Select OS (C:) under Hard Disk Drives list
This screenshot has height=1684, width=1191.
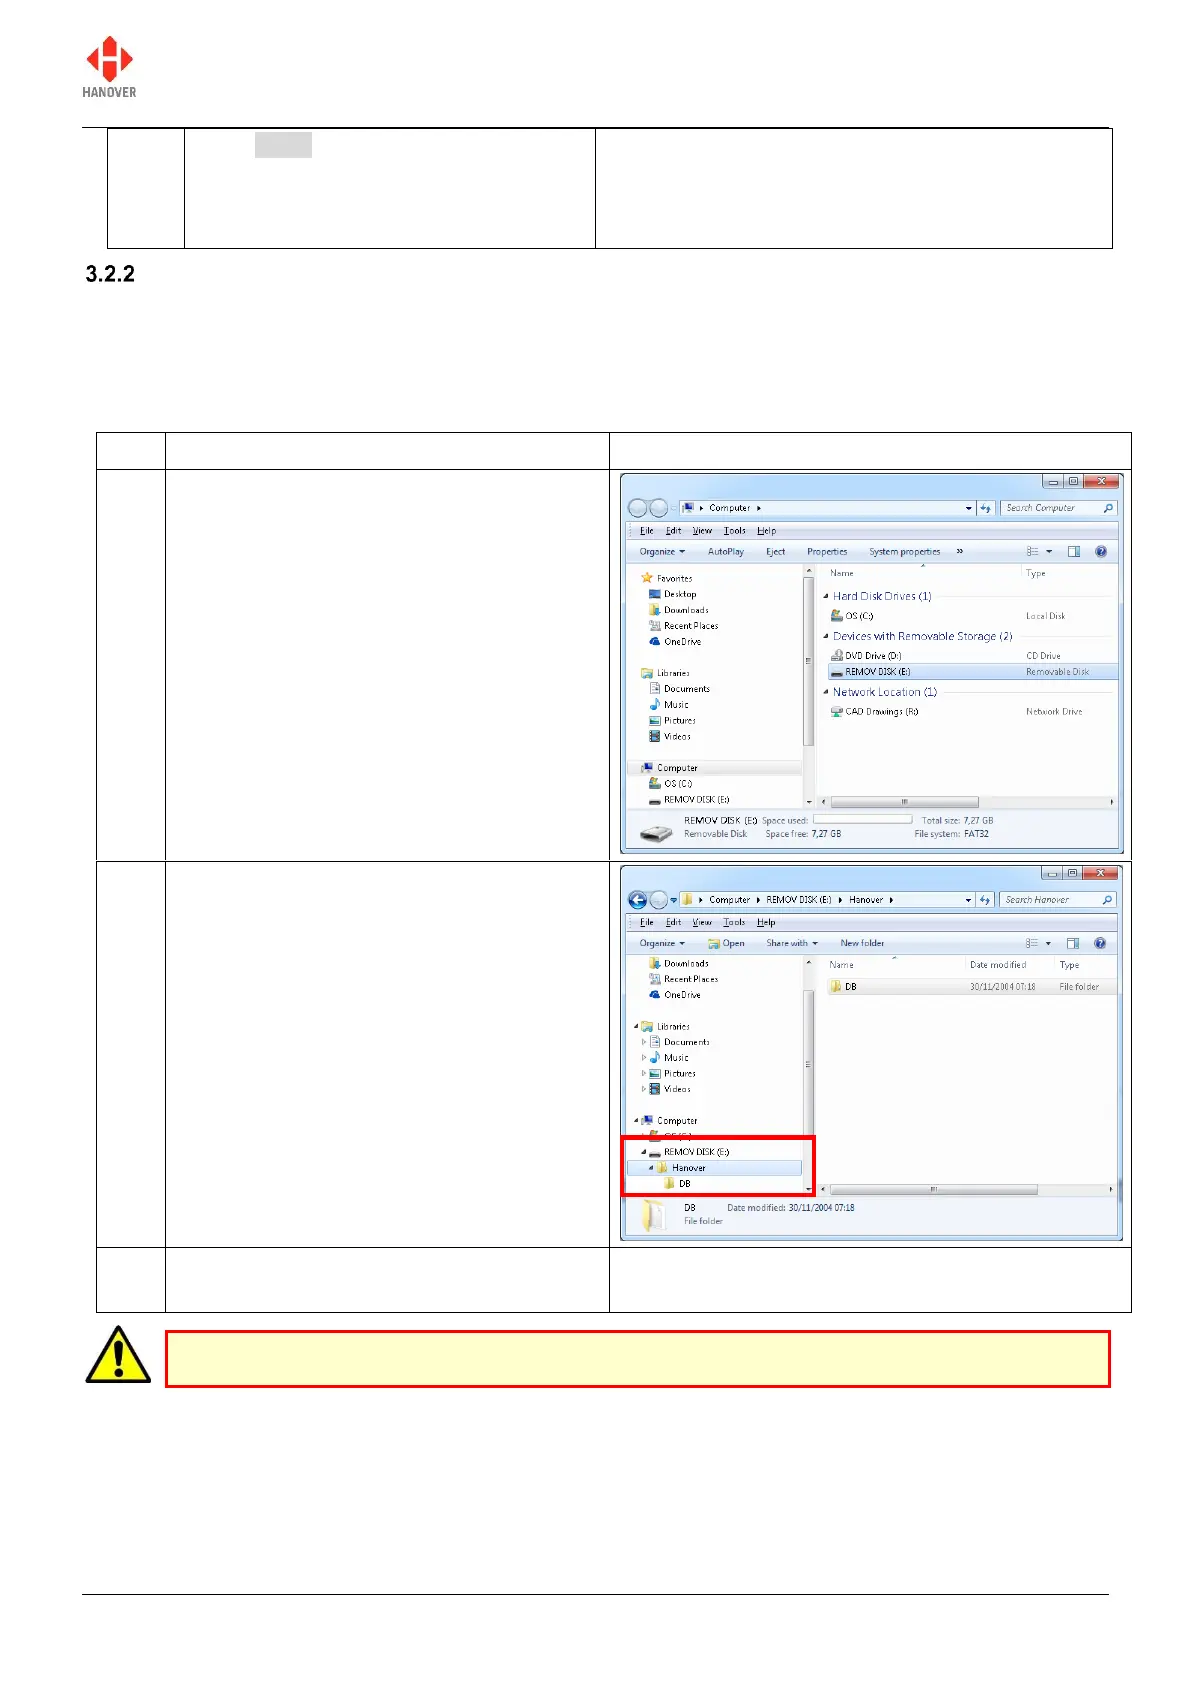[851, 616]
